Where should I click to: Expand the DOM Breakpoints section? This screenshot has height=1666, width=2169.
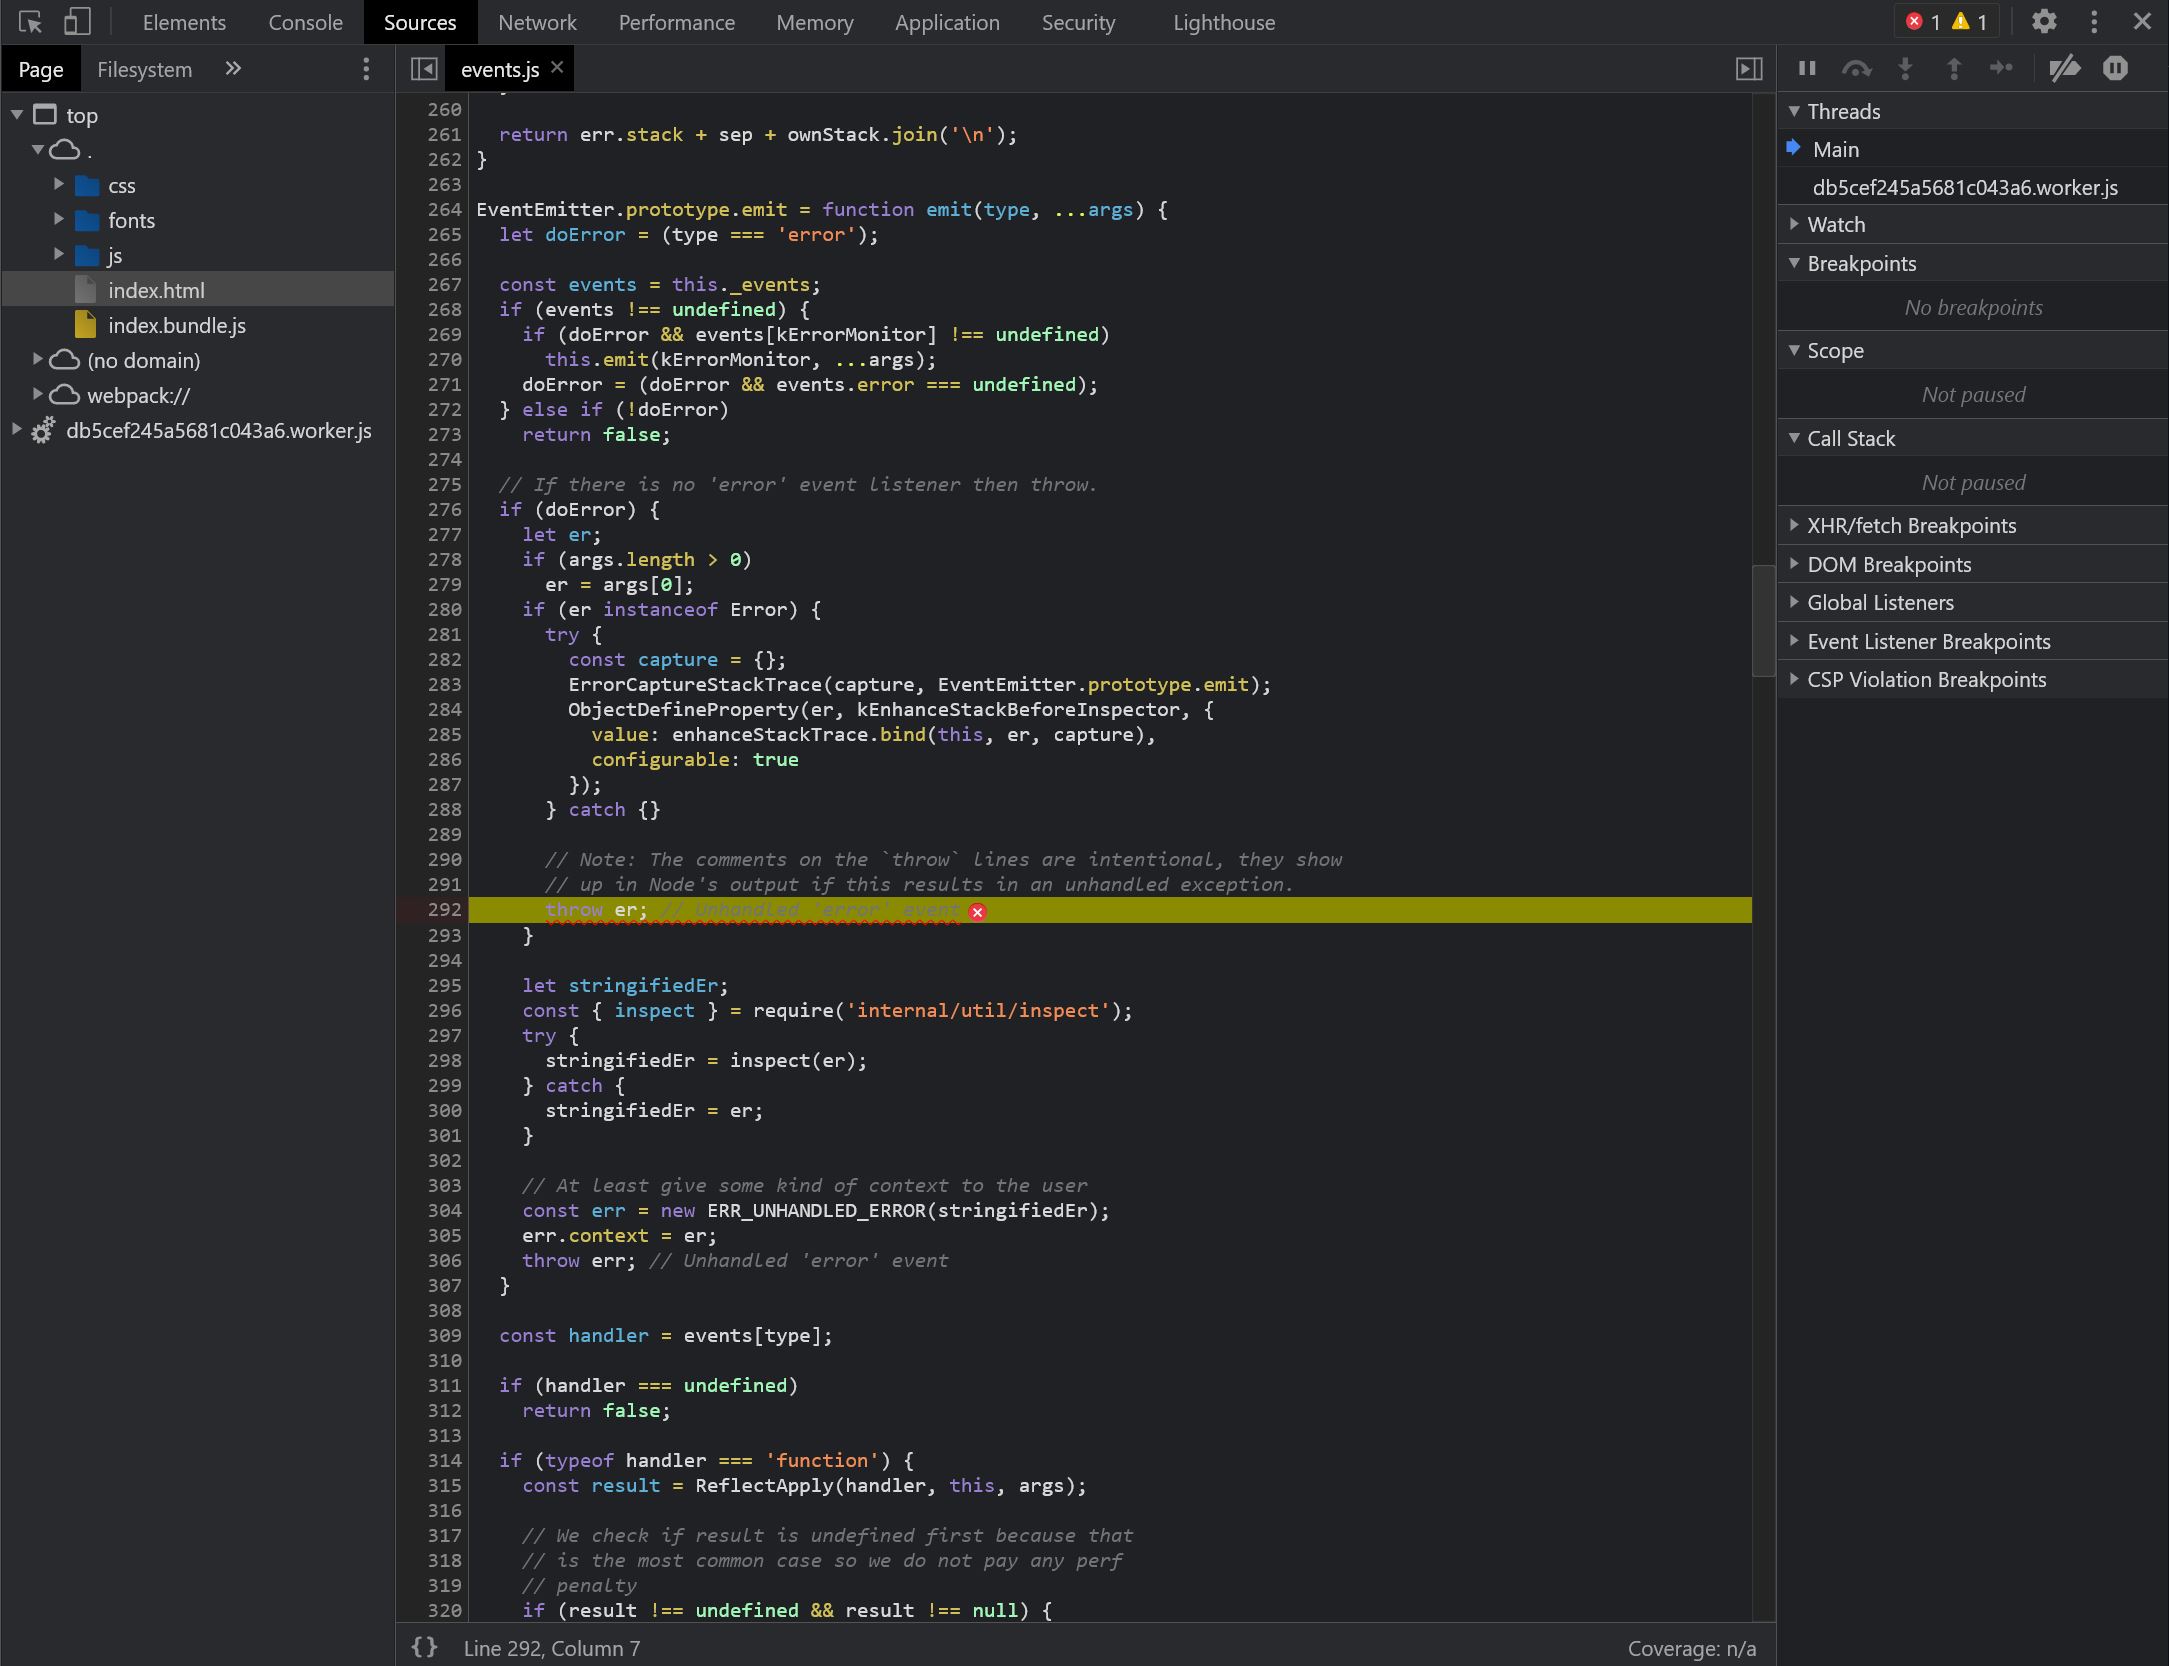click(1888, 564)
